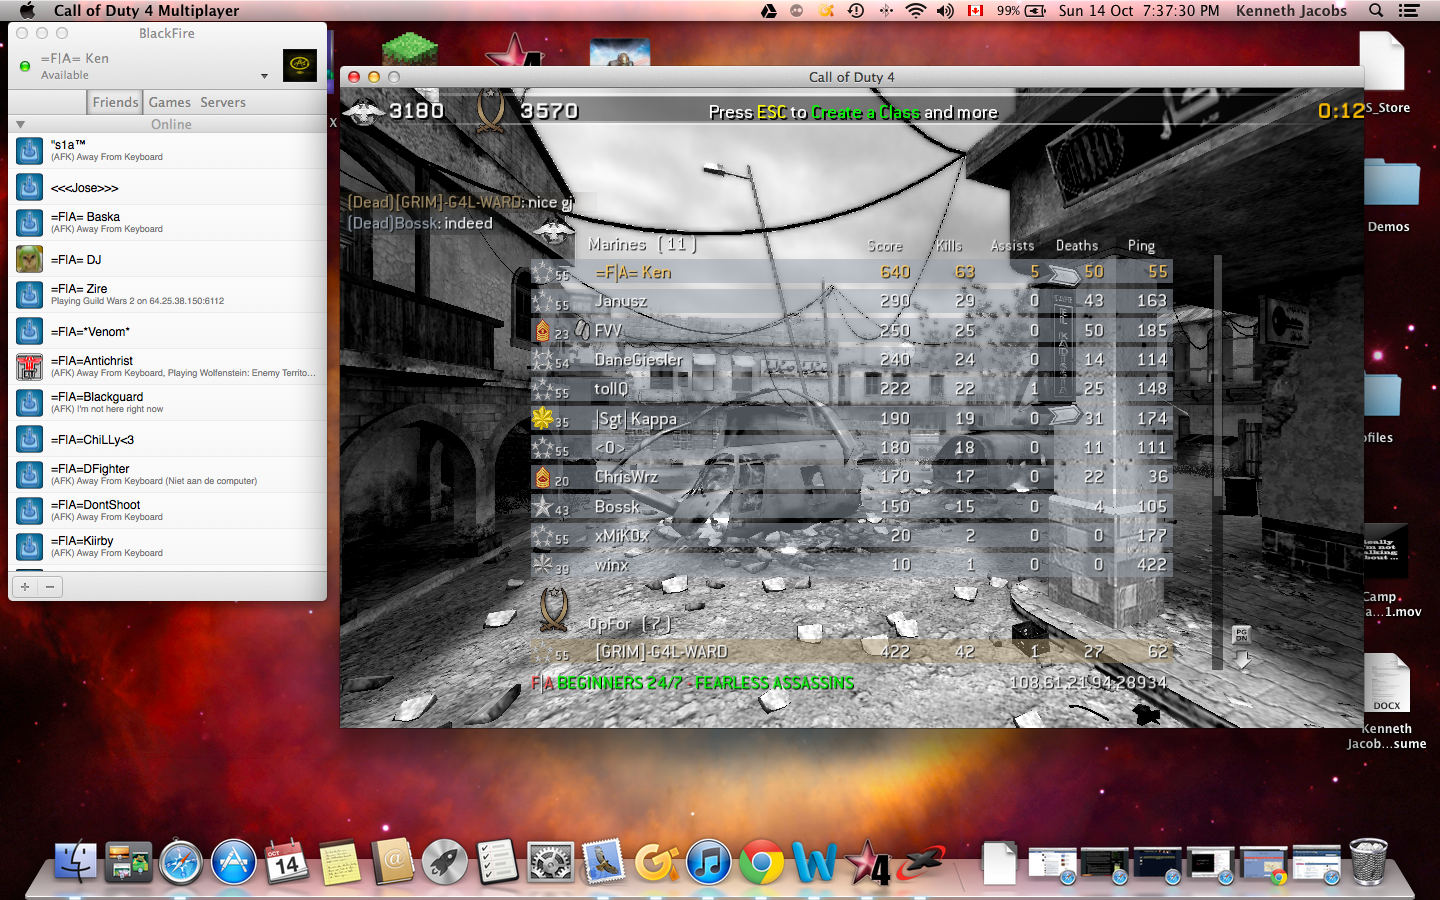Viewport: 1440px width, 900px height.
Task: Click the DaneGiesler scoreboard row
Action: coord(851,360)
